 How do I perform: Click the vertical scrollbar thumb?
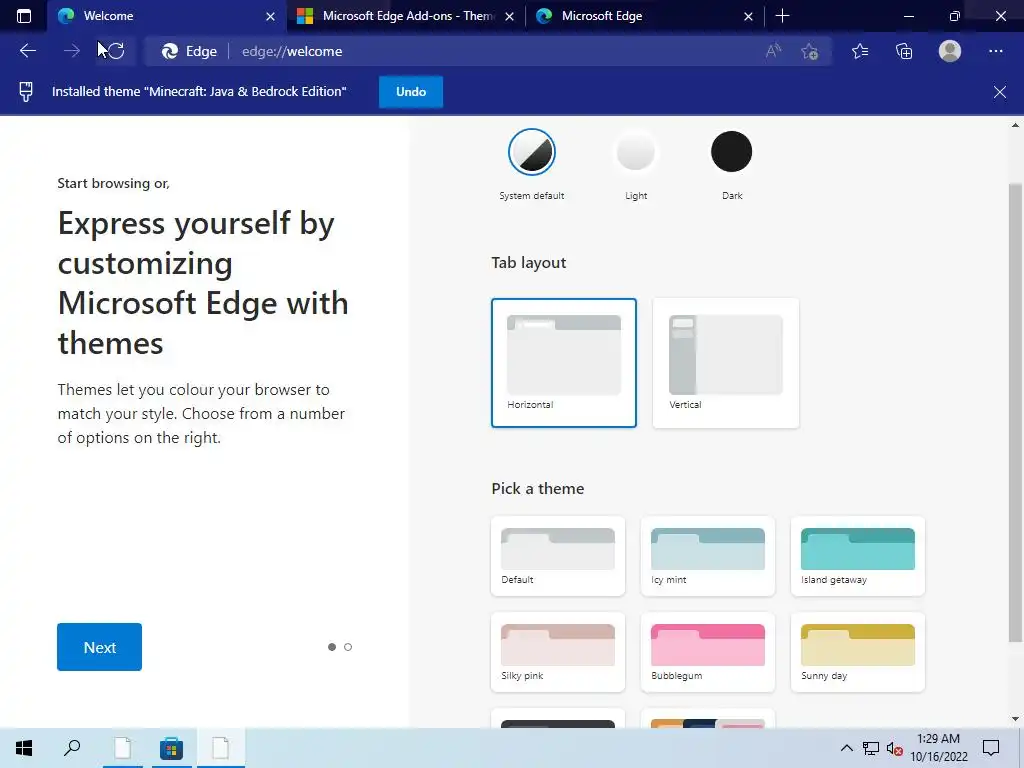coord(1015,411)
